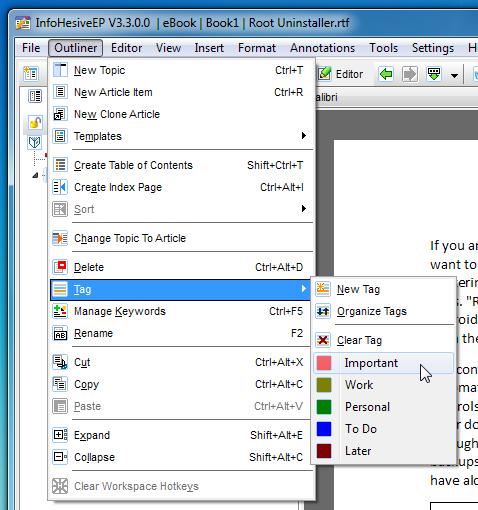Open the View menu
Viewport: 478px width, 510px height.
(168, 48)
